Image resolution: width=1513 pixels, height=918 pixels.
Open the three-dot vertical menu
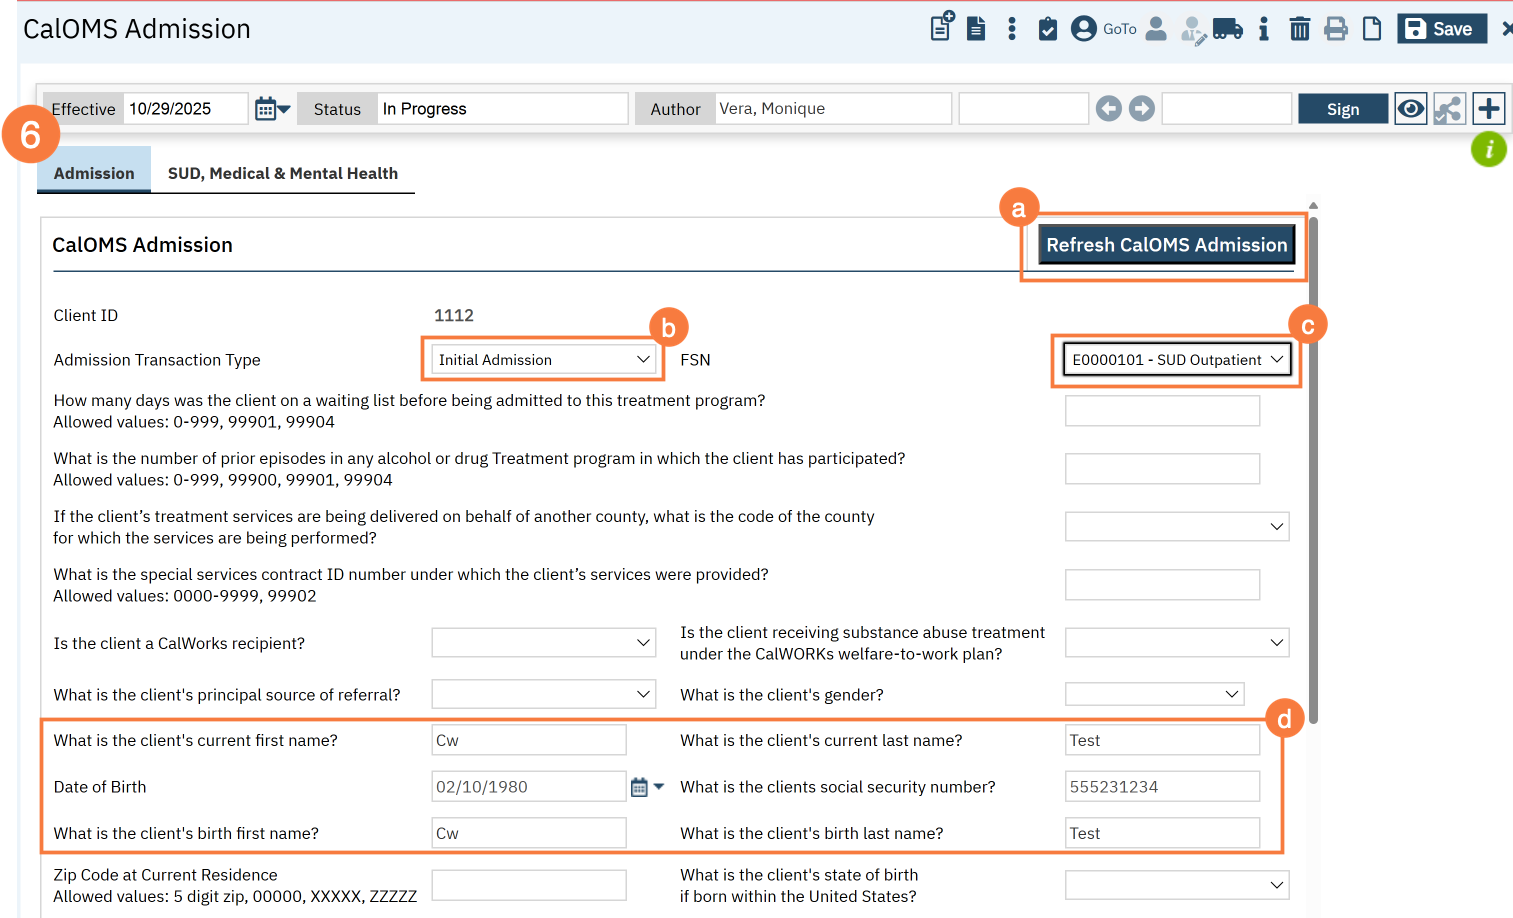pos(1012,29)
